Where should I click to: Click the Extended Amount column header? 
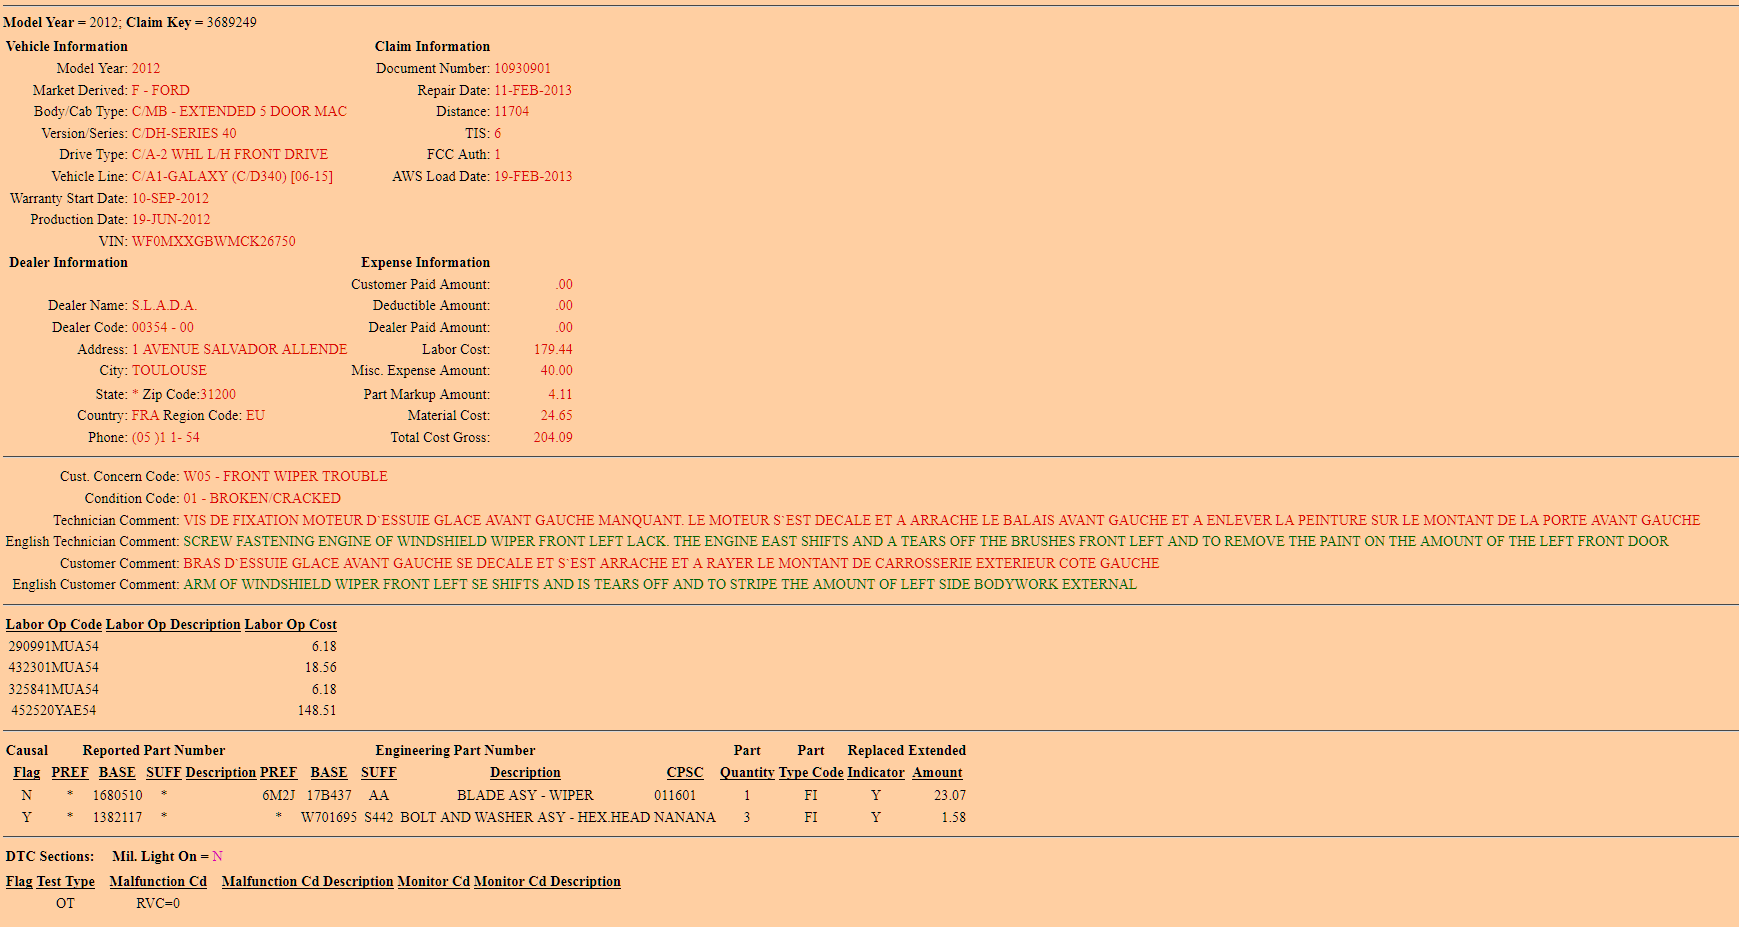tap(937, 772)
